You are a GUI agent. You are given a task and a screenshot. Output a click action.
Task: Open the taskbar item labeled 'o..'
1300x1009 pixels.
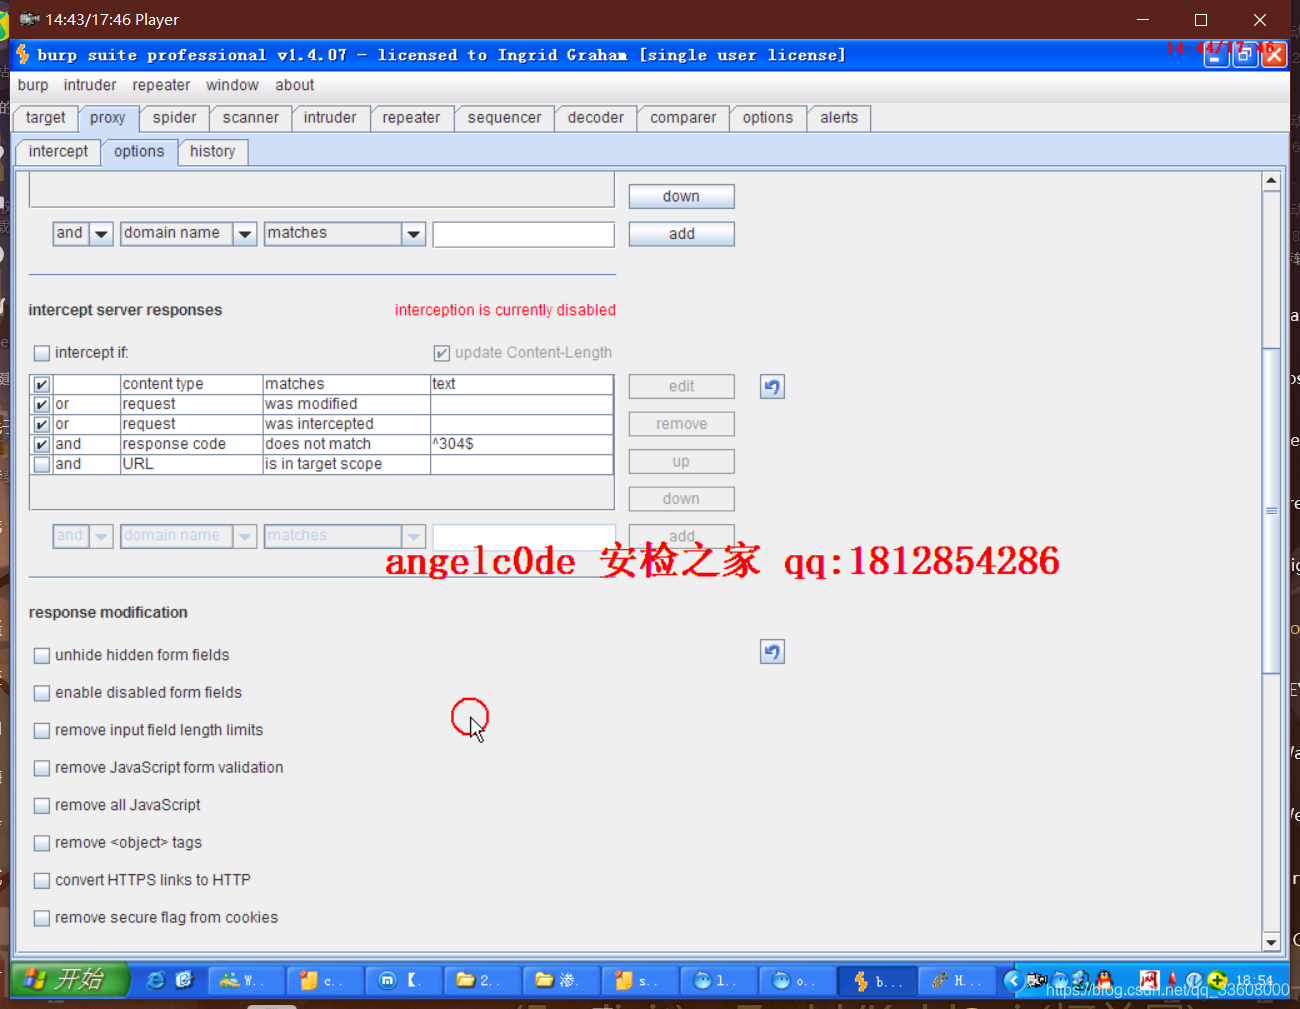pos(799,981)
